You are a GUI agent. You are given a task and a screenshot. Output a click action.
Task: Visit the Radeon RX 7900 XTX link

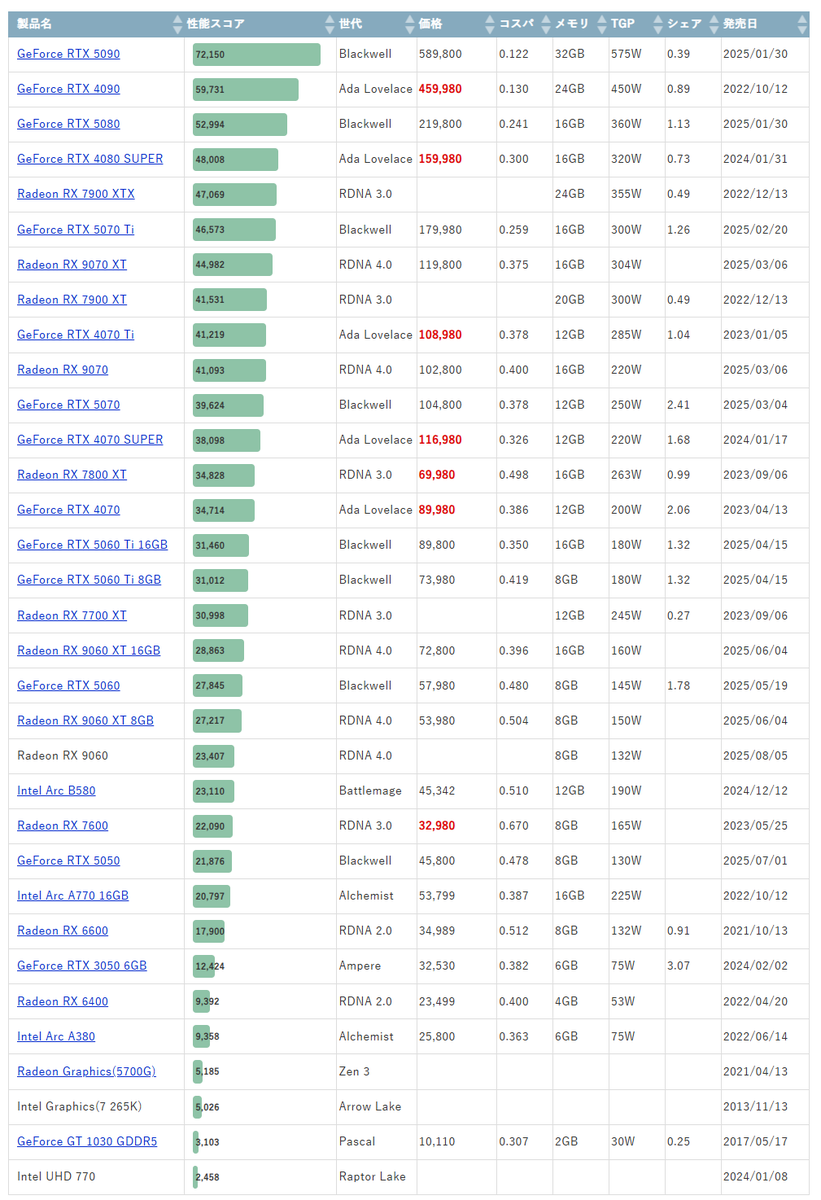[x=76, y=194]
